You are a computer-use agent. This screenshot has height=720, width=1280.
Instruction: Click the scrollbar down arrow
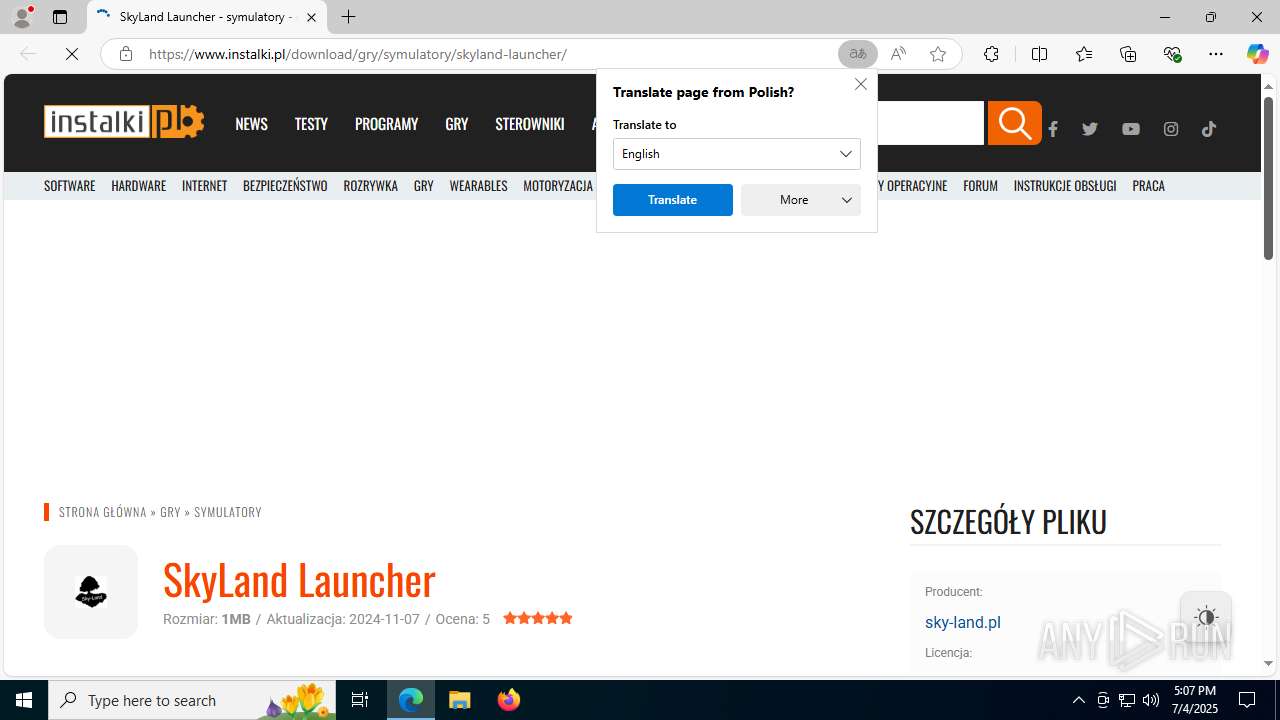click(x=1268, y=663)
